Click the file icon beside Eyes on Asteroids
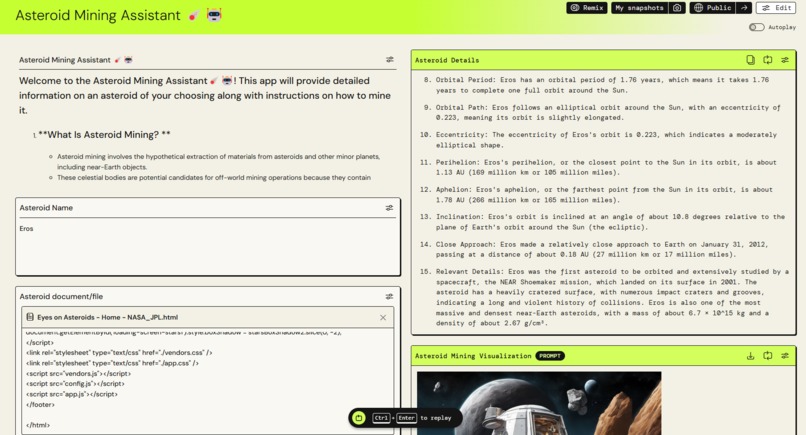This screenshot has width=806, height=435. (x=30, y=317)
